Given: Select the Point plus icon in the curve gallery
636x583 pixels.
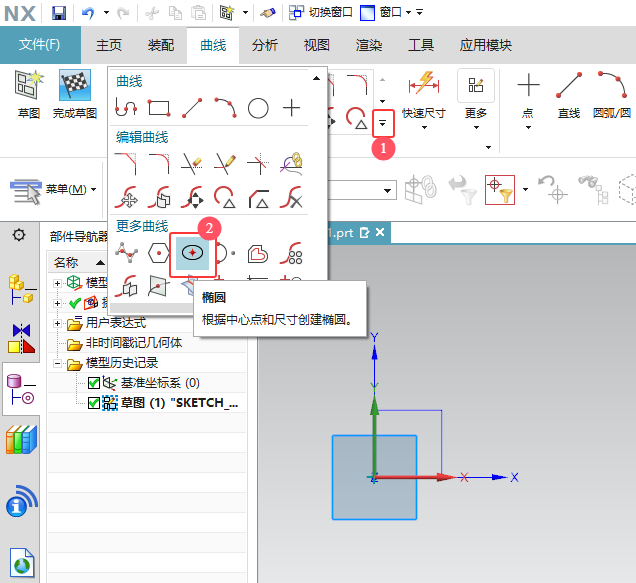Looking at the screenshot, I should pyautogui.click(x=291, y=108).
